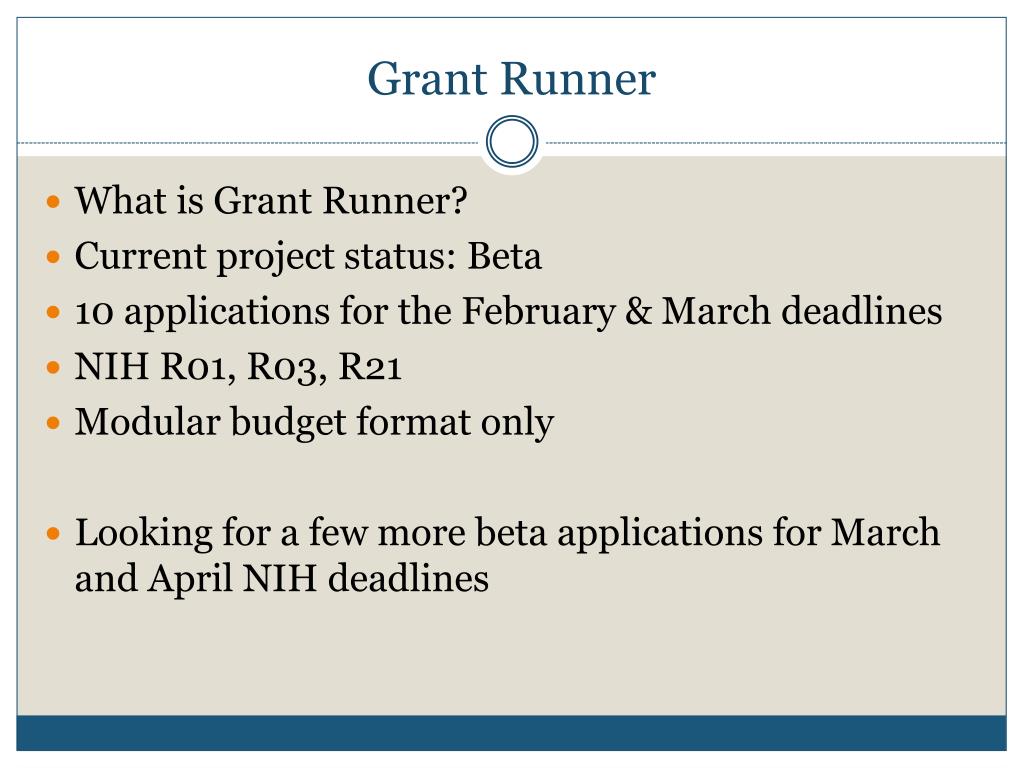Click the 'and April NIH deadlines' line
Screen dimensions: 1024x768
pos(281,578)
